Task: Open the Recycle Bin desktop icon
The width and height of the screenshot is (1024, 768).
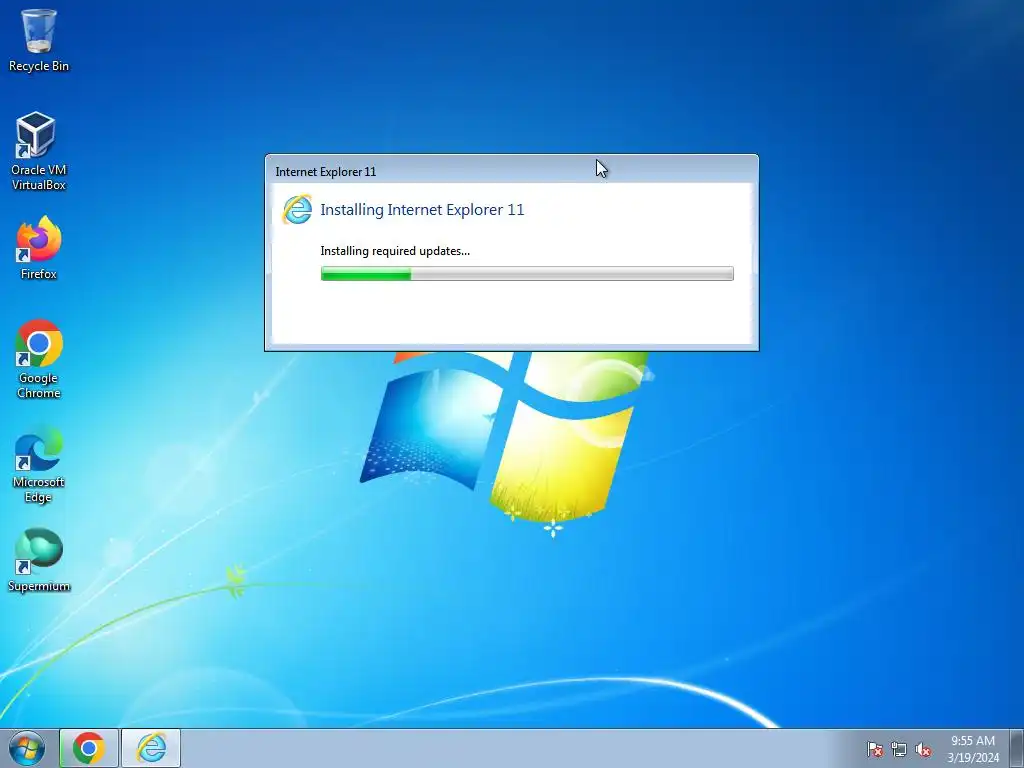Action: click(x=39, y=40)
